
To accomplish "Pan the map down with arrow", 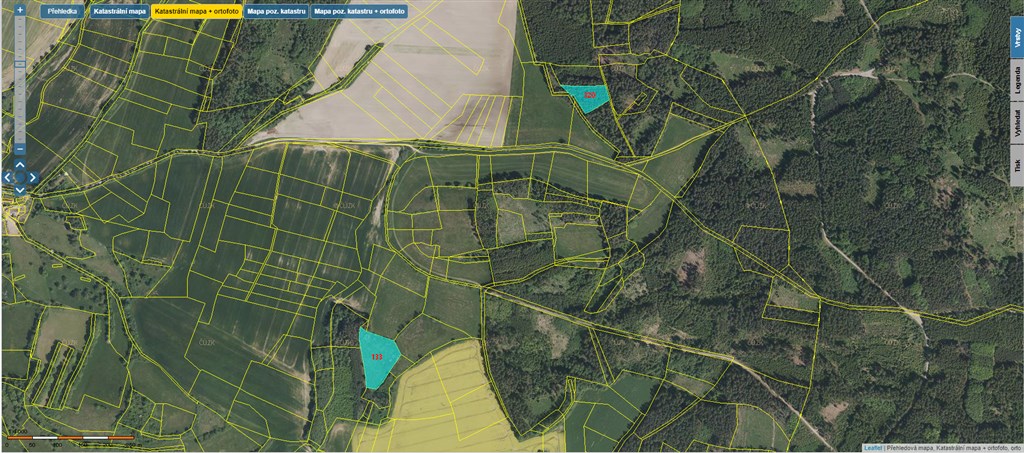I will (x=20, y=191).
